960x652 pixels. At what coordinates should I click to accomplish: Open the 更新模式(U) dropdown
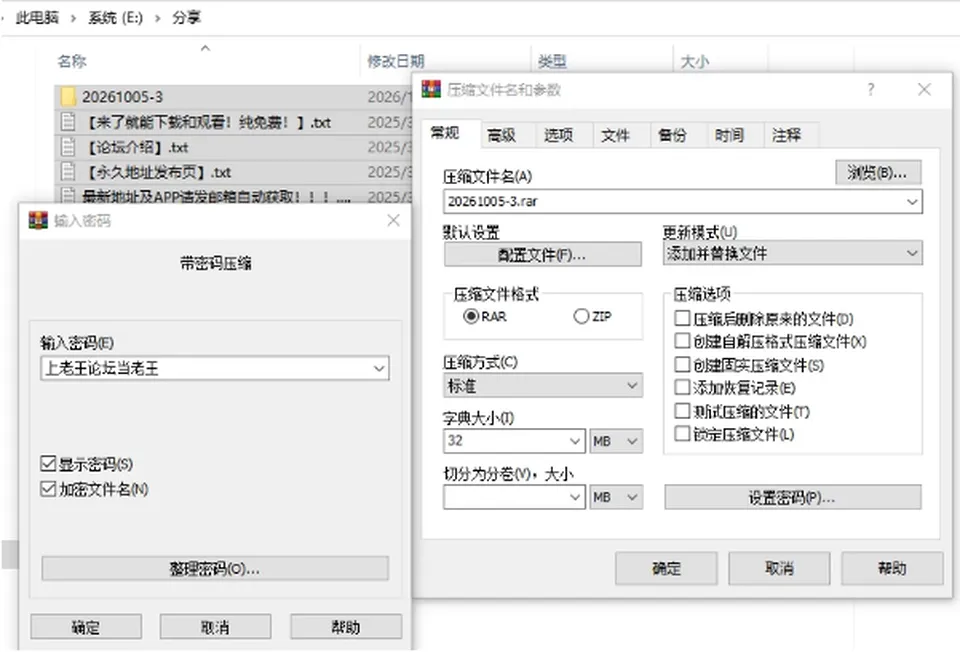coord(792,253)
